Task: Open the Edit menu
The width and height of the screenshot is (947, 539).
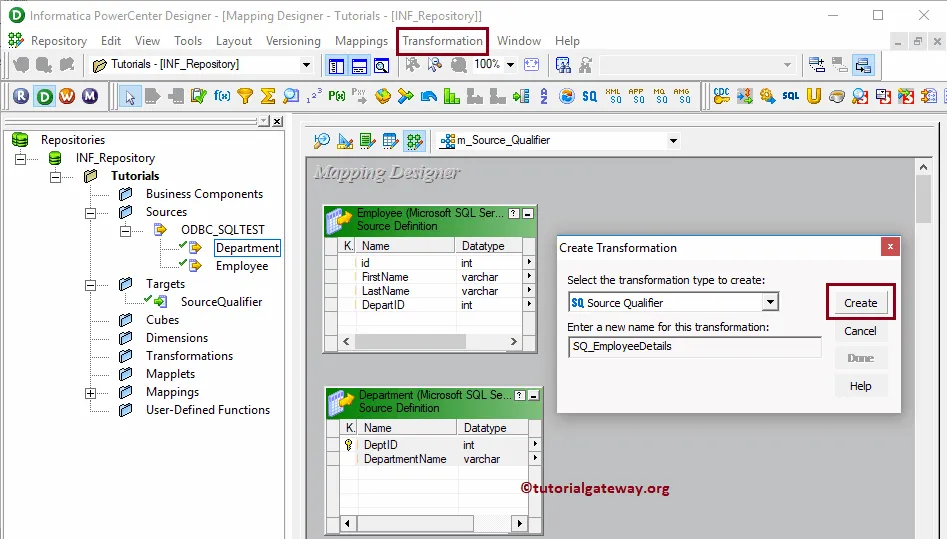Action: point(111,40)
